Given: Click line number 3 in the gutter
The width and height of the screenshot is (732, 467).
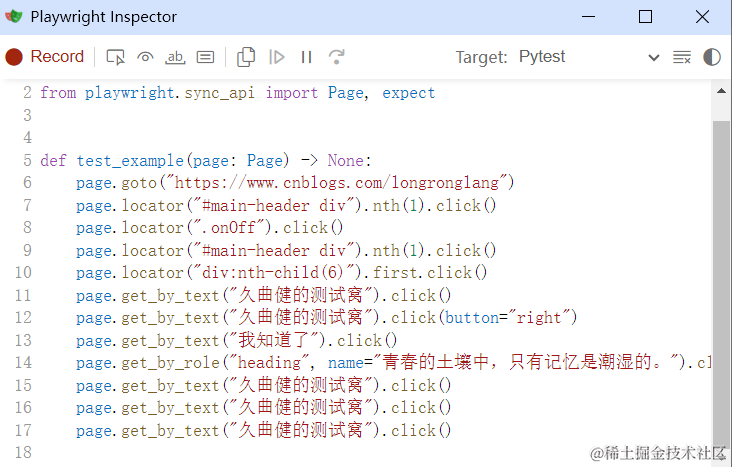Looking at the screenshot, I should pos(28,115).
